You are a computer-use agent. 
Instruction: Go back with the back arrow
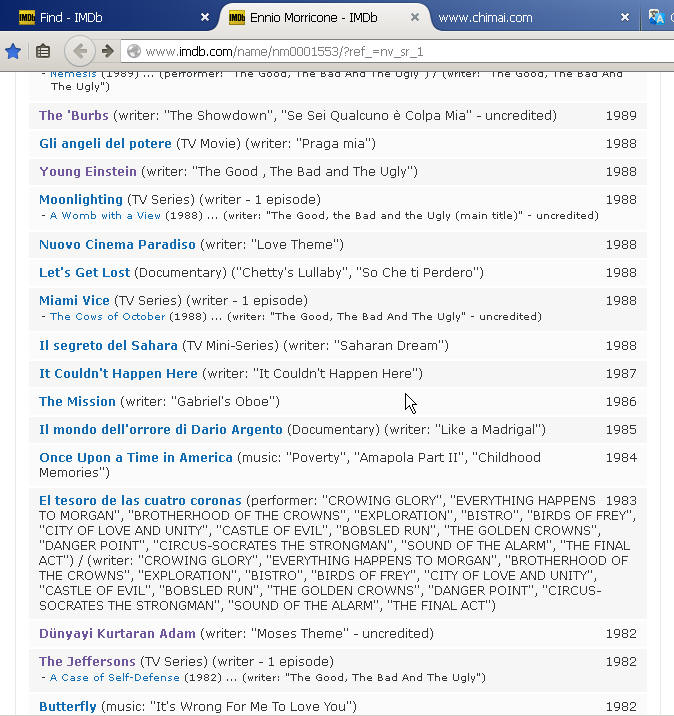pos(80,51)
